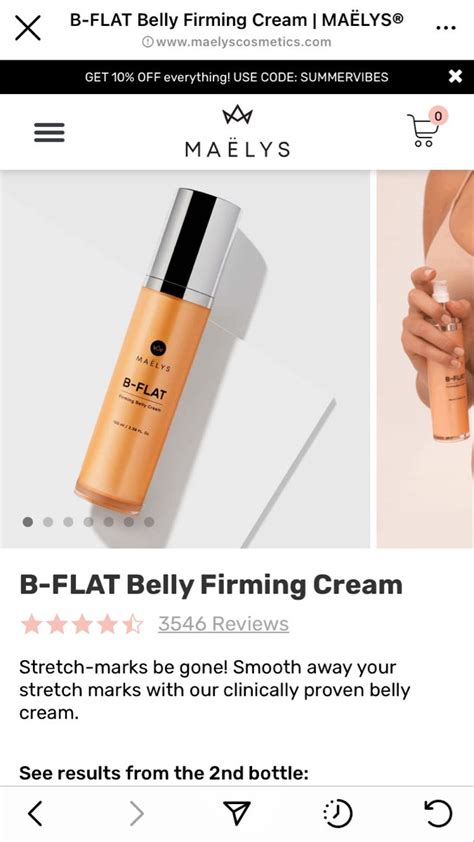Image resolution: width=474 pixels, height=842 pixels.
Task: Open the hamburger navigation menu
Action: (x=49, y=132)
